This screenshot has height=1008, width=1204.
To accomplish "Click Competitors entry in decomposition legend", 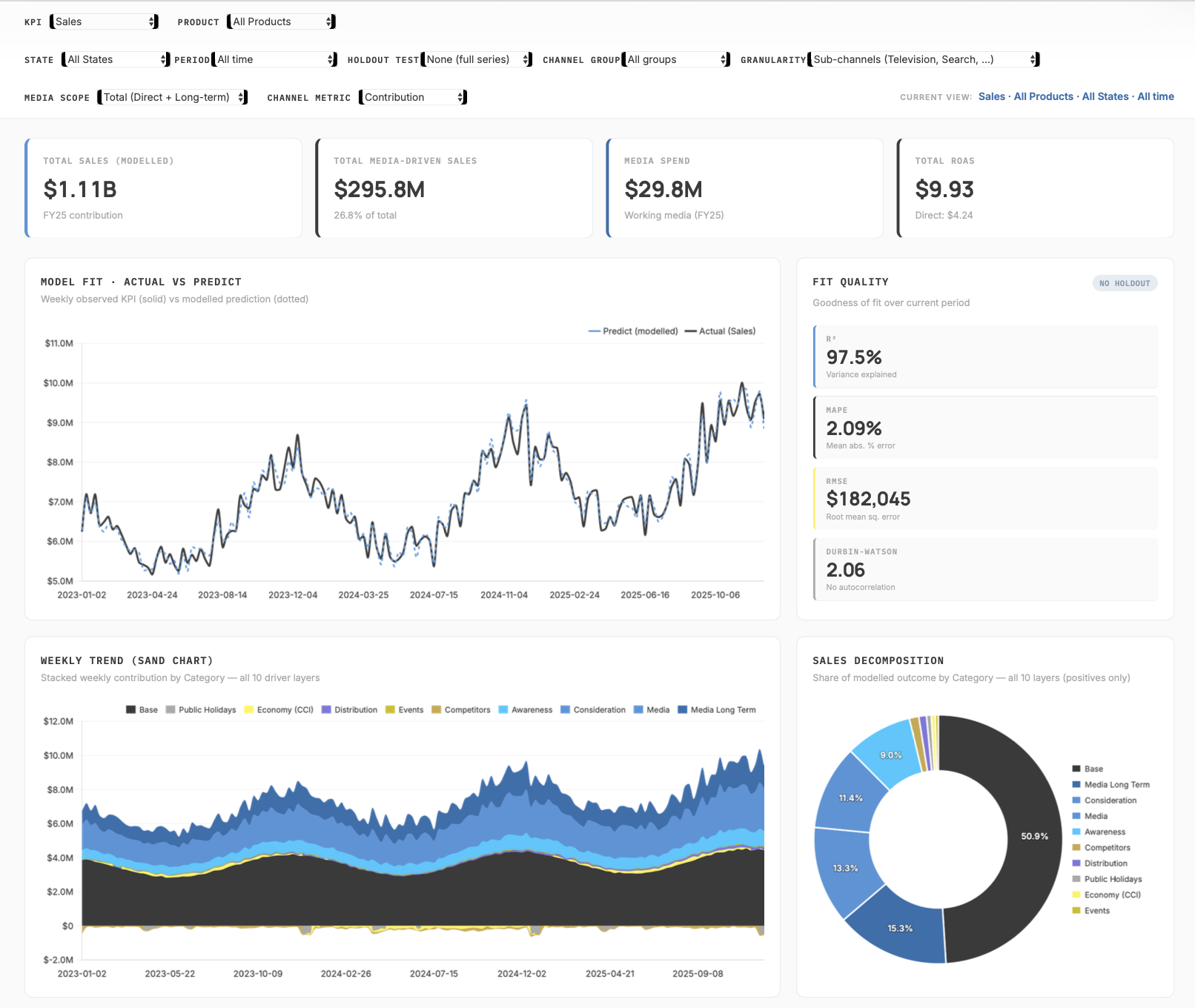I will (x=1101, y=847).
